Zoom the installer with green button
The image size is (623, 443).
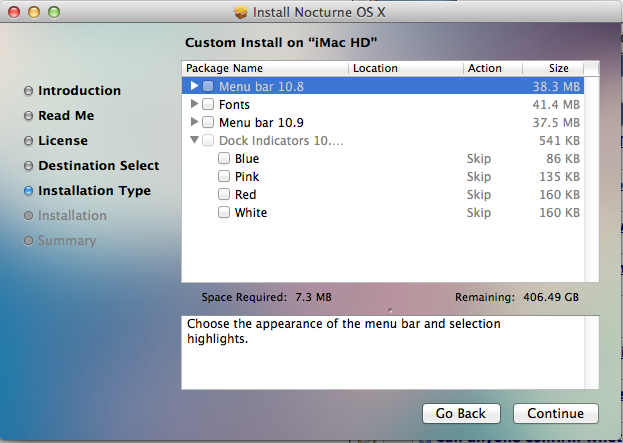click(54, 12)
